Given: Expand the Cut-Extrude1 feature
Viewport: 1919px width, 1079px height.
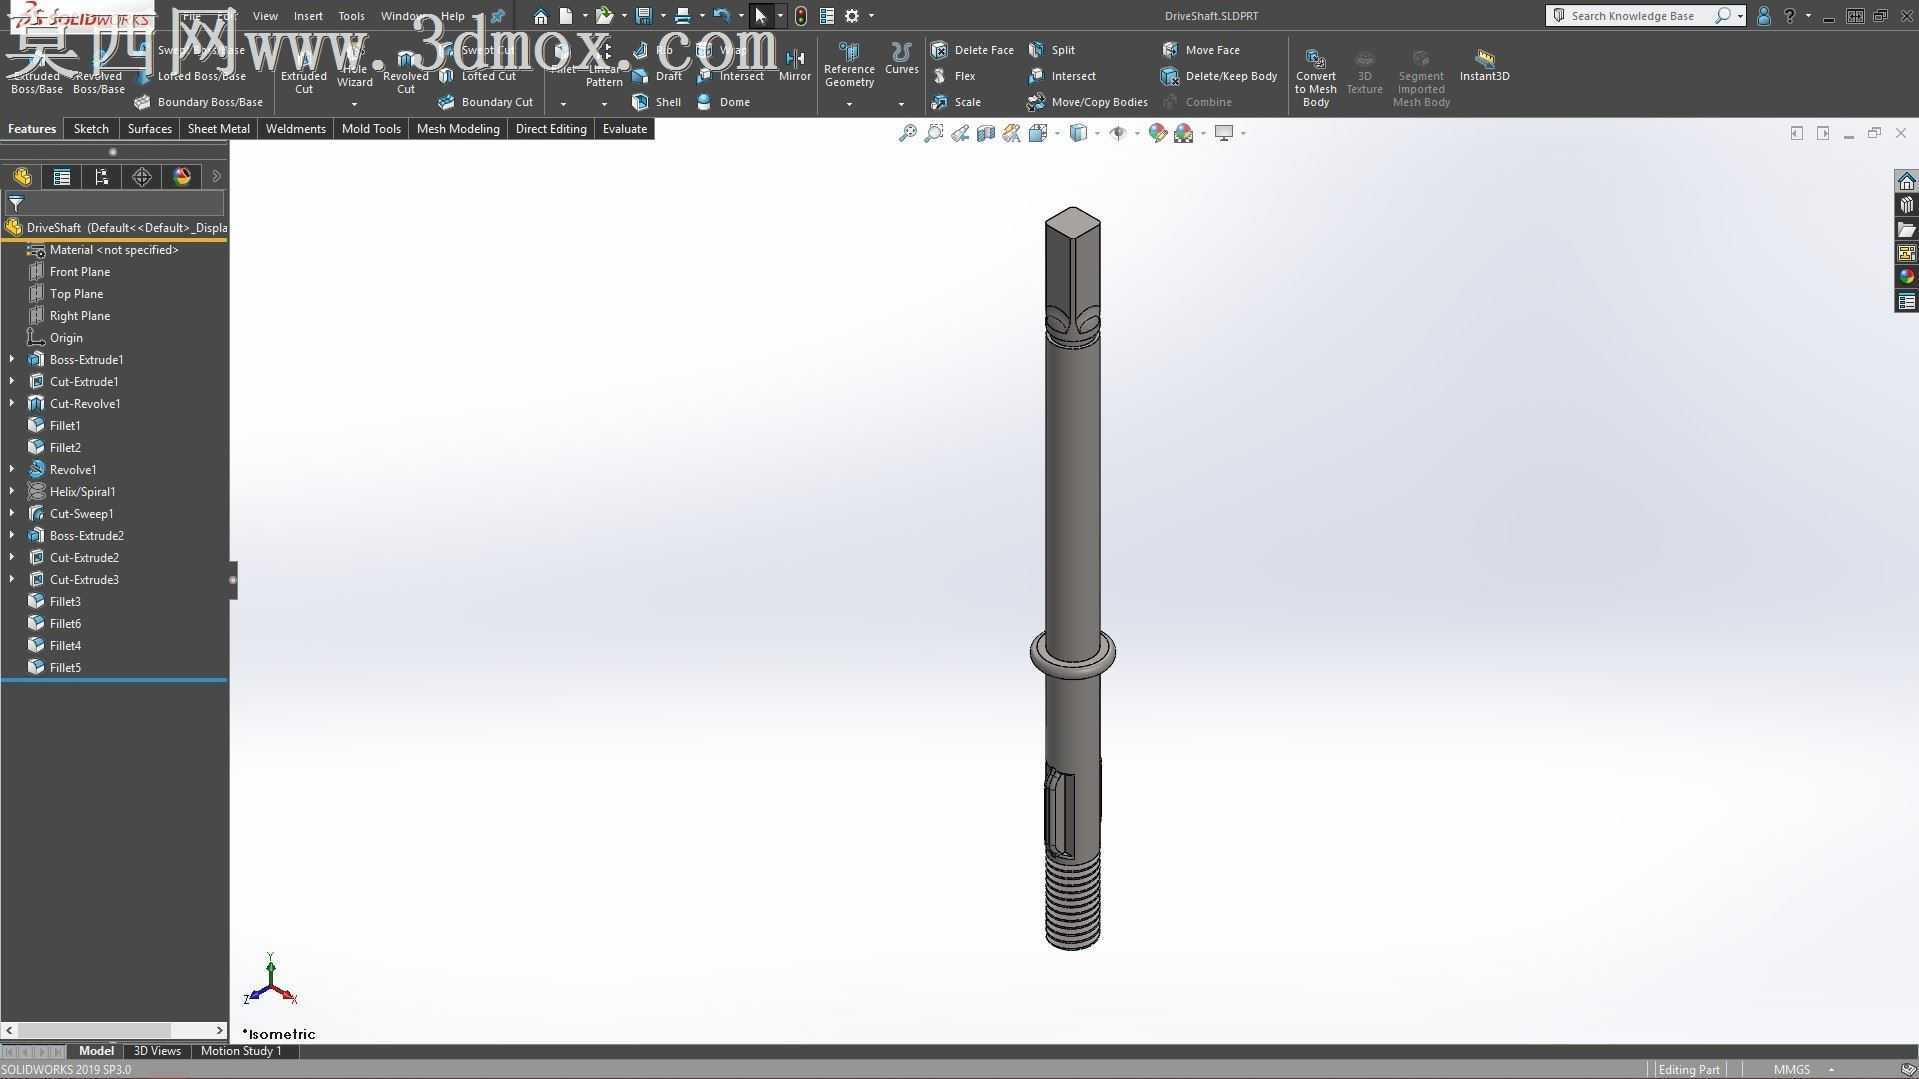Looking at the screenshot, I should (x=12, y=381).
